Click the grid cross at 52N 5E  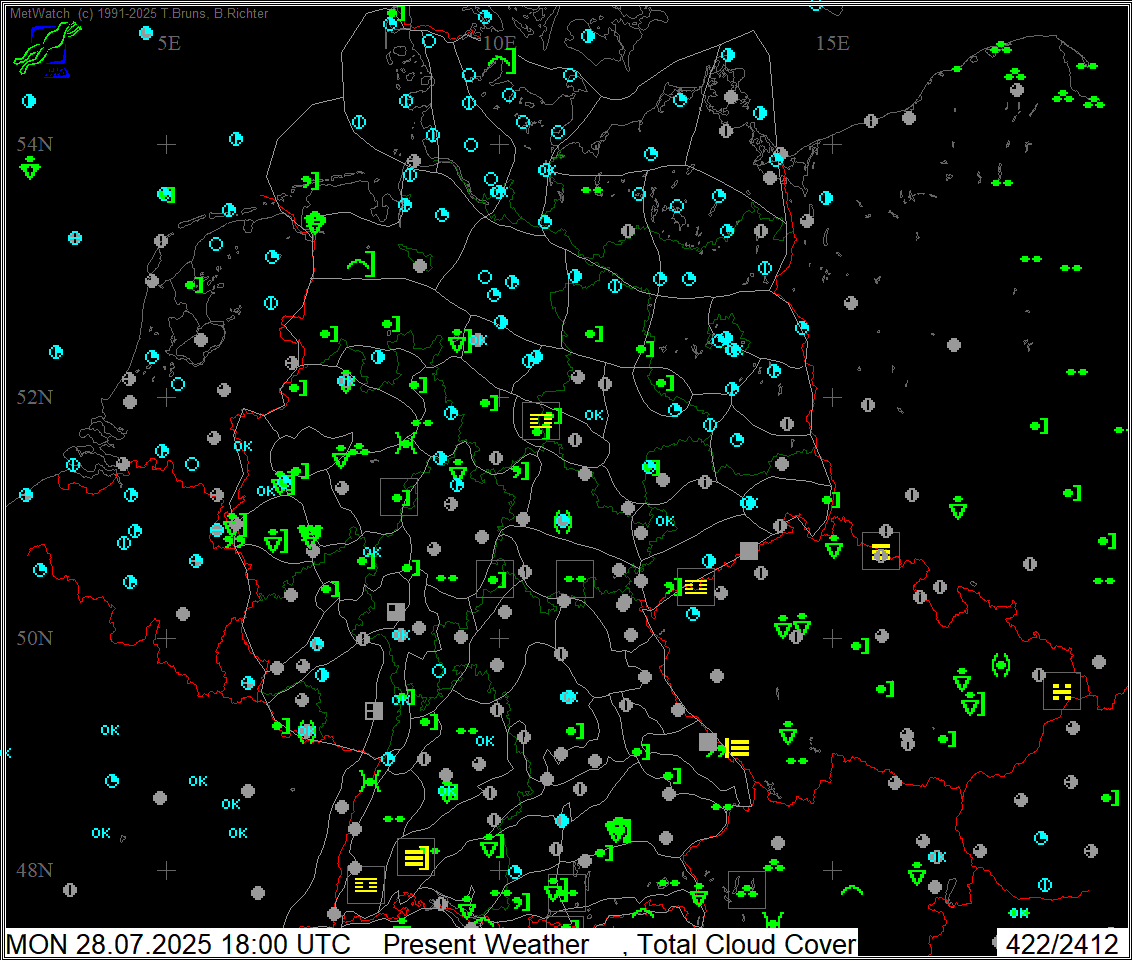[x=167, y=398]
